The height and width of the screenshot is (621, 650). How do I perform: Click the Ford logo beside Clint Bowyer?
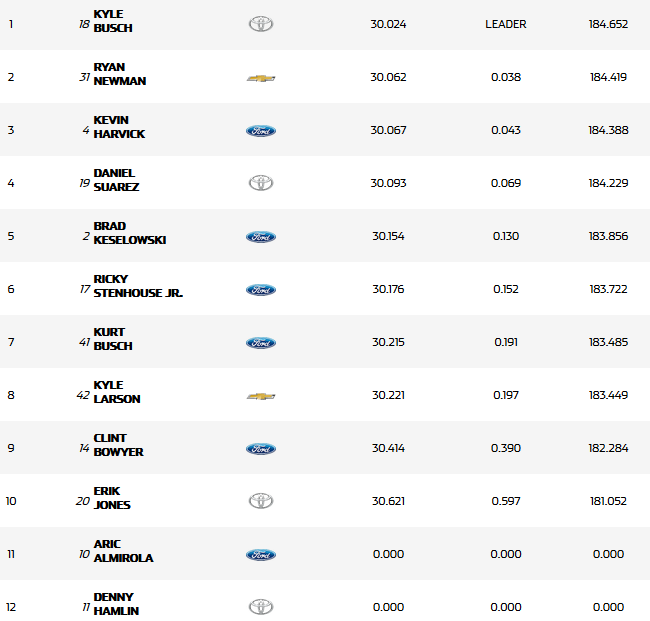pyautogui.click(x=260, y=449)
